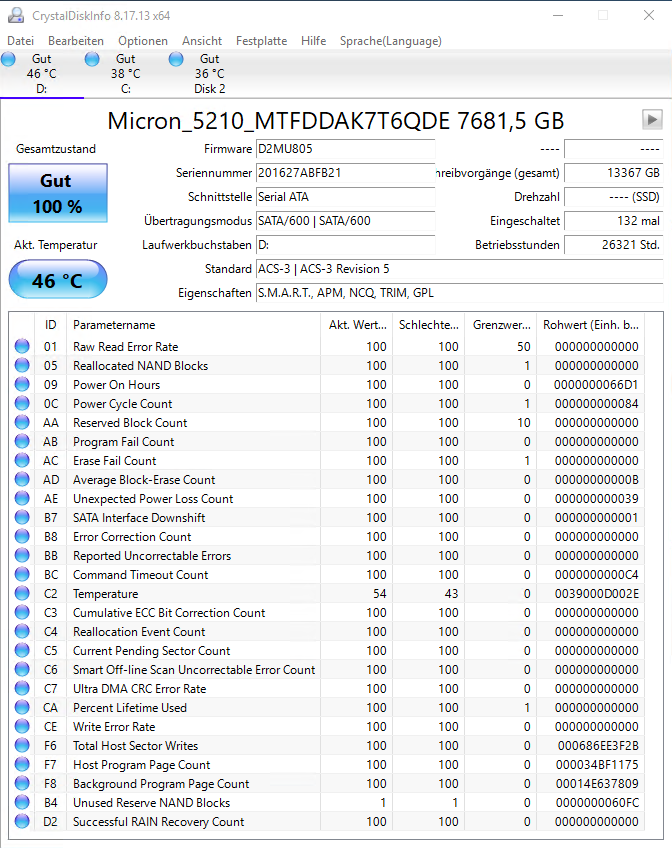Select the Disk 2 tab at 36 °C

pos(209,74)
